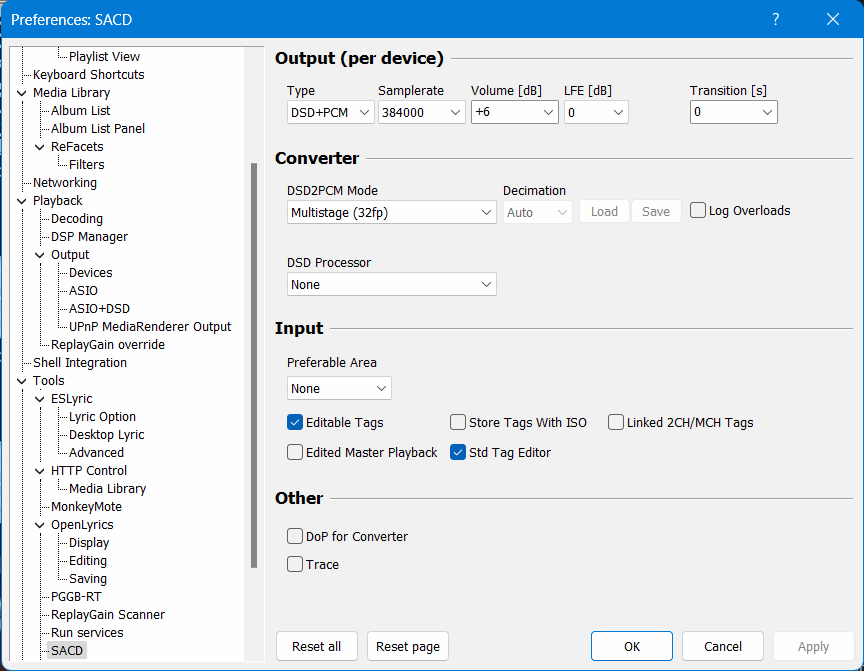Viewport: 864px width, 671px height.
Task: Select Run services tree item
Action: [x=87, y=632]
